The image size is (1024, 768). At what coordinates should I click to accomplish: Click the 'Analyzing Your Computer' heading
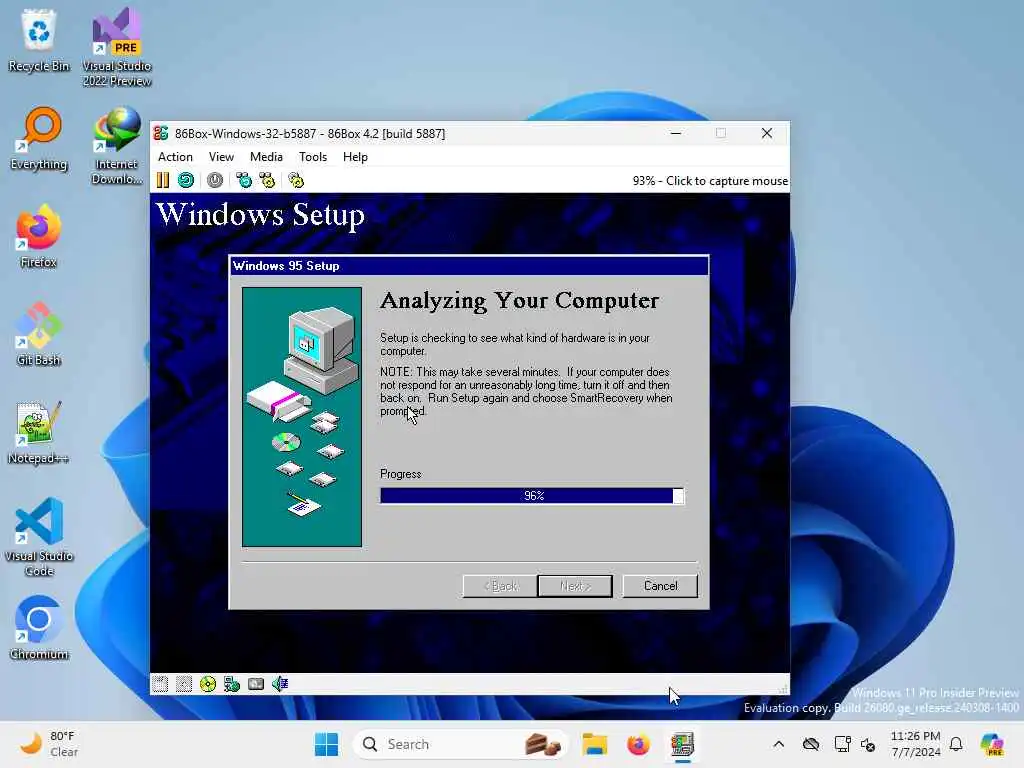[x=520, y=300]
